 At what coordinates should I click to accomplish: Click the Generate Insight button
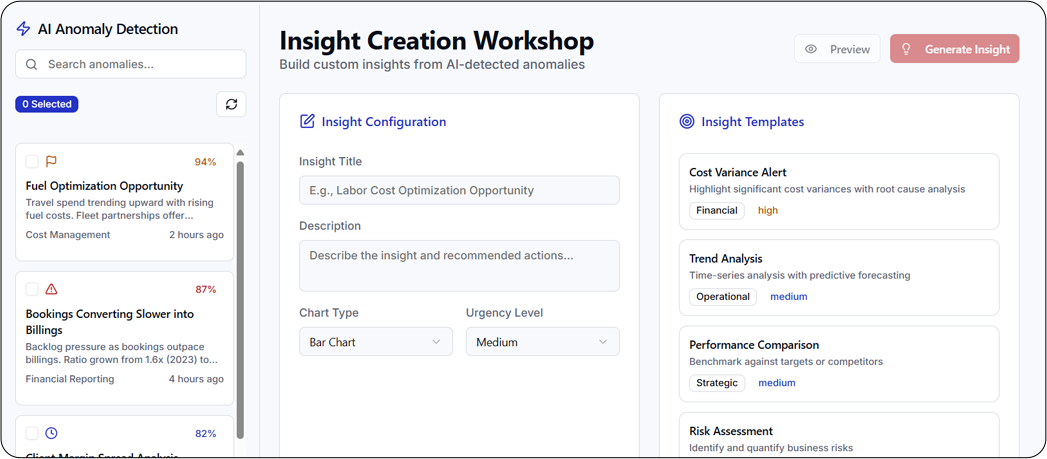[x=954, y=49]
